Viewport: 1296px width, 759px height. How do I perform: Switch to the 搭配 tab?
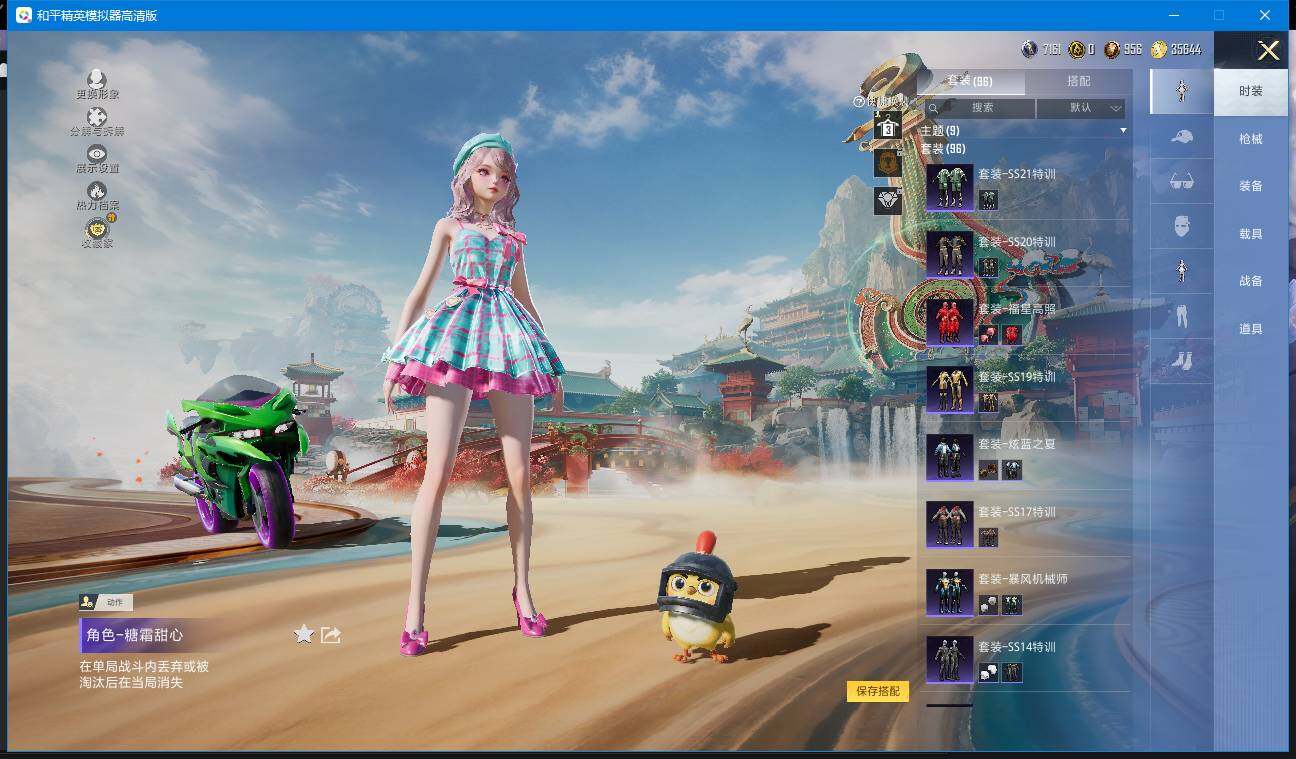pos(1079,81)
